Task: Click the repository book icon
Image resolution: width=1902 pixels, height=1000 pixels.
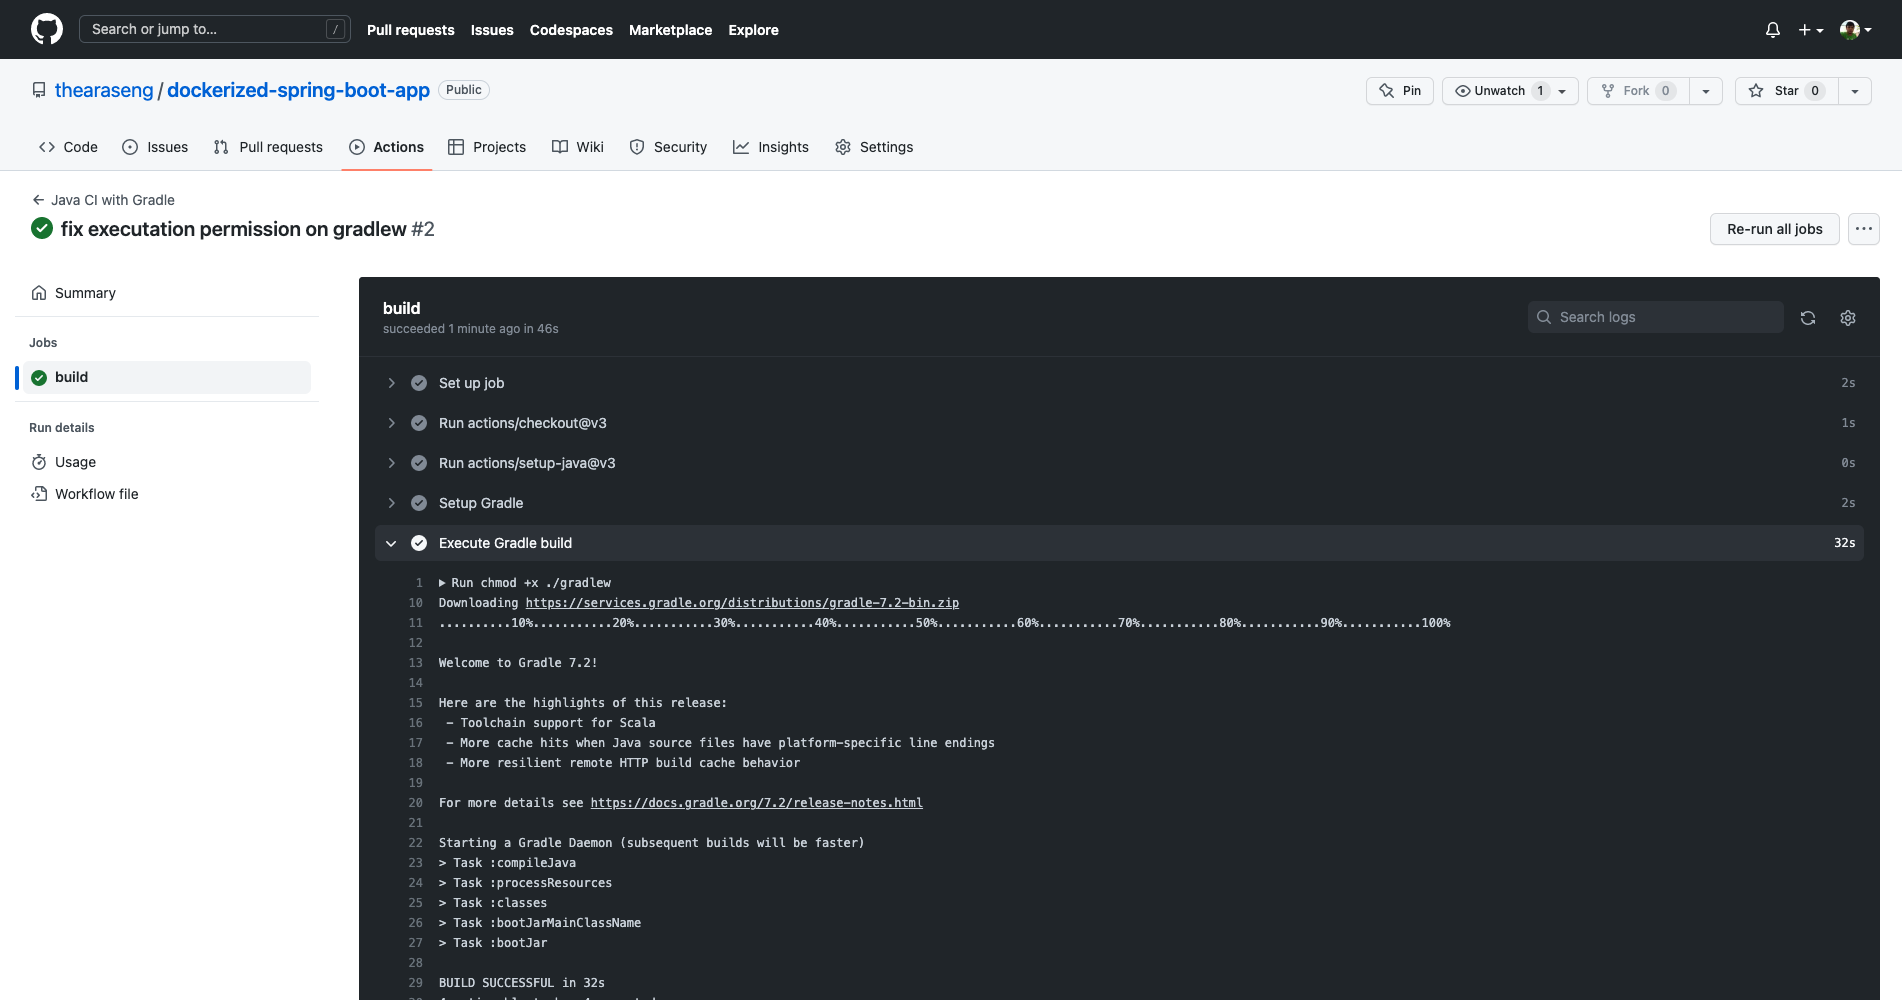Action: pyautogui.click(x=39, y=90)
